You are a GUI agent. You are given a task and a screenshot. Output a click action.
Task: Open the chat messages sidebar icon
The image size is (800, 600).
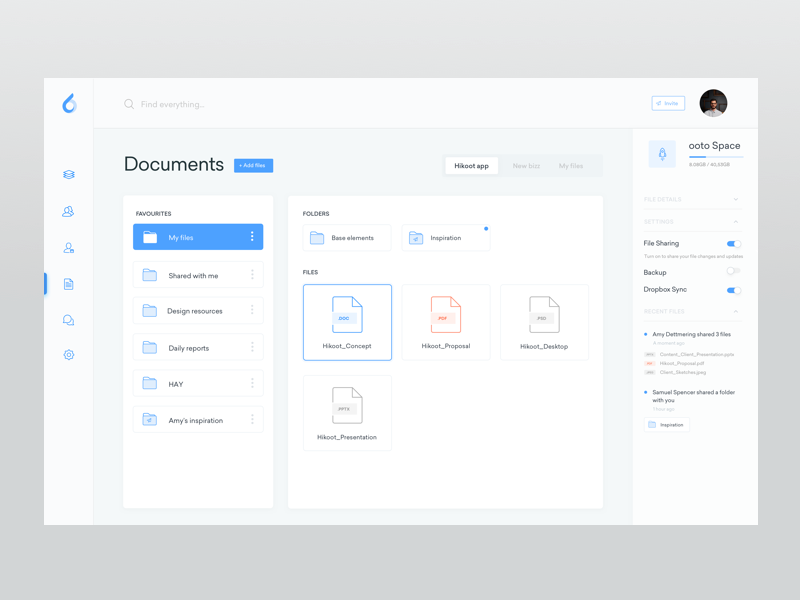point(69,320)
